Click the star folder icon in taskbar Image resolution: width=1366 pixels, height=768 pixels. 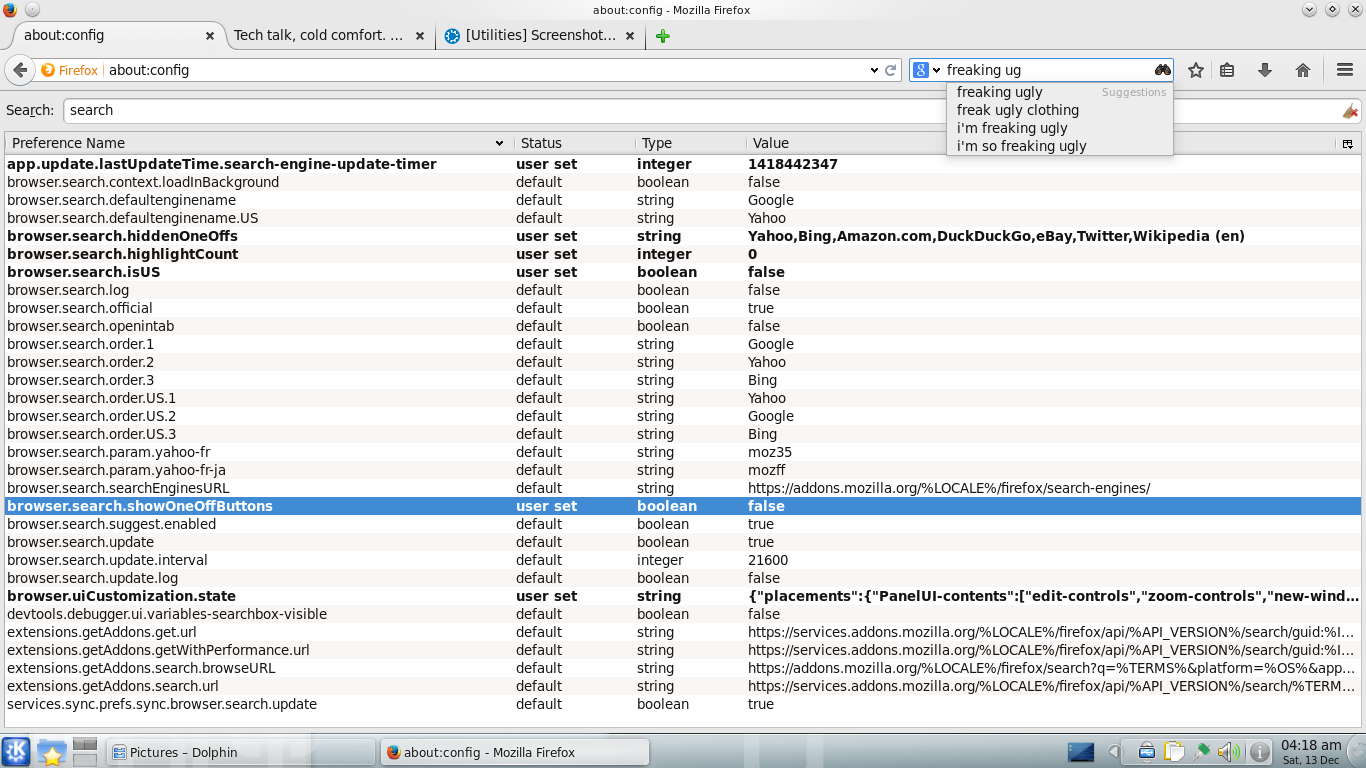[x=51, y=751]
